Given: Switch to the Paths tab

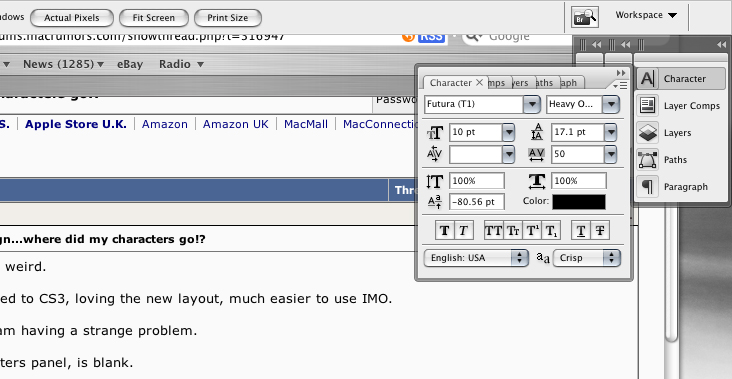Looking at the screenshot, I should (547, 83).
